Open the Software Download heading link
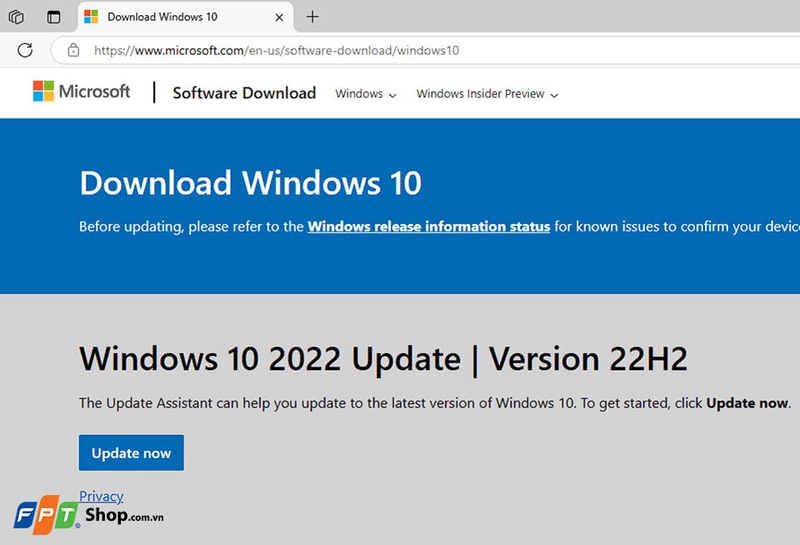 [x=244, y=93]
